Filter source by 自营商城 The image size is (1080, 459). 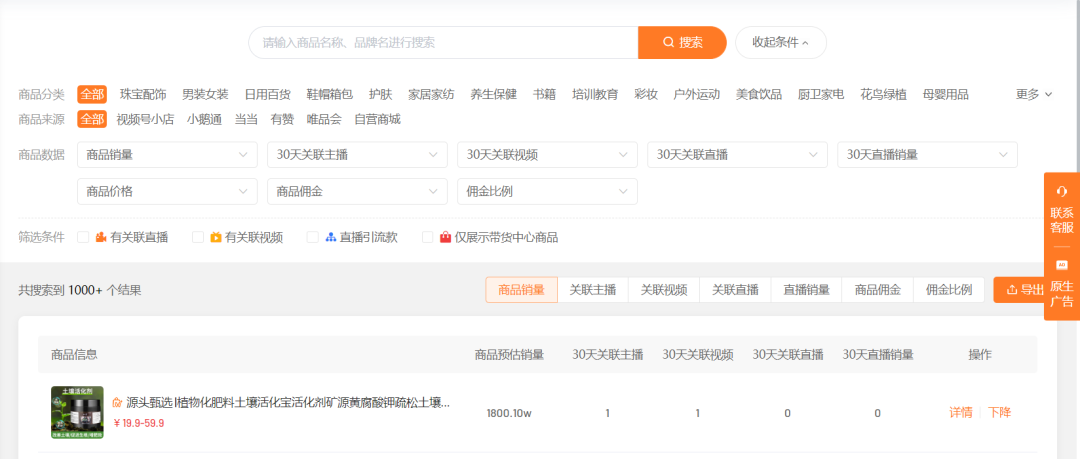377,119
